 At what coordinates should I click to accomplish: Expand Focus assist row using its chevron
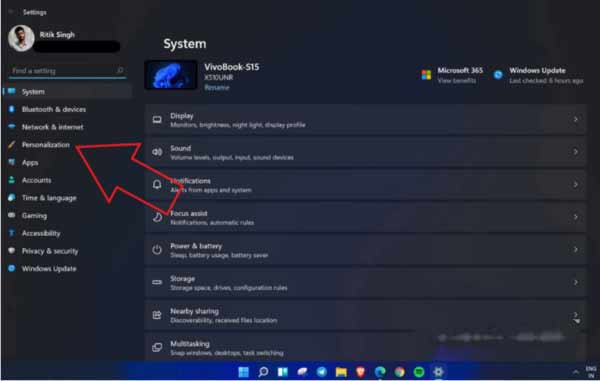coord(576,217)
